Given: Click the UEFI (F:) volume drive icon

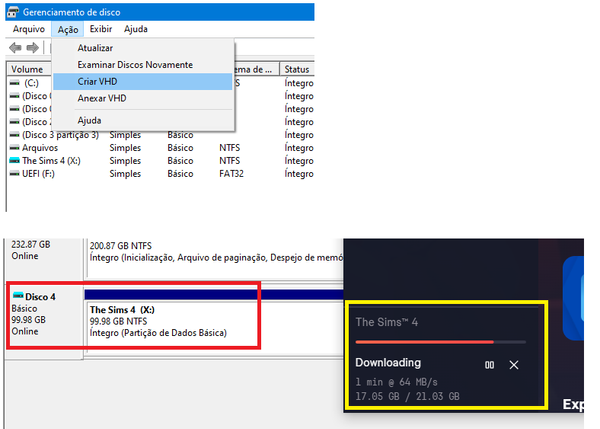Looking at the screenshot, I should click(x=15, y=174).
